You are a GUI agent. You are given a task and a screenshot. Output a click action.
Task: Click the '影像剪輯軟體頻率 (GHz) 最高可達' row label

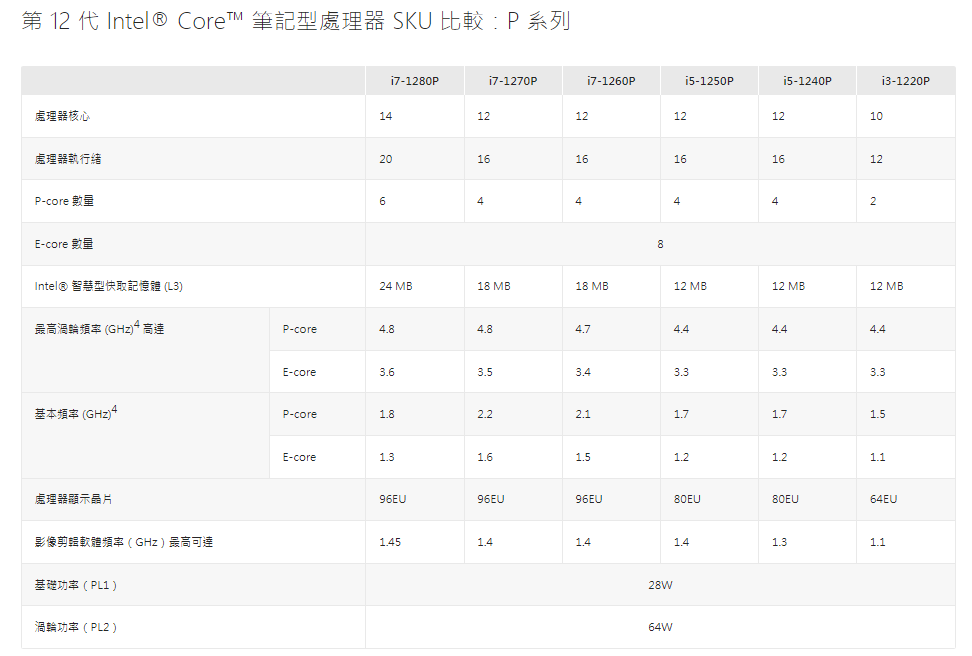124,542
